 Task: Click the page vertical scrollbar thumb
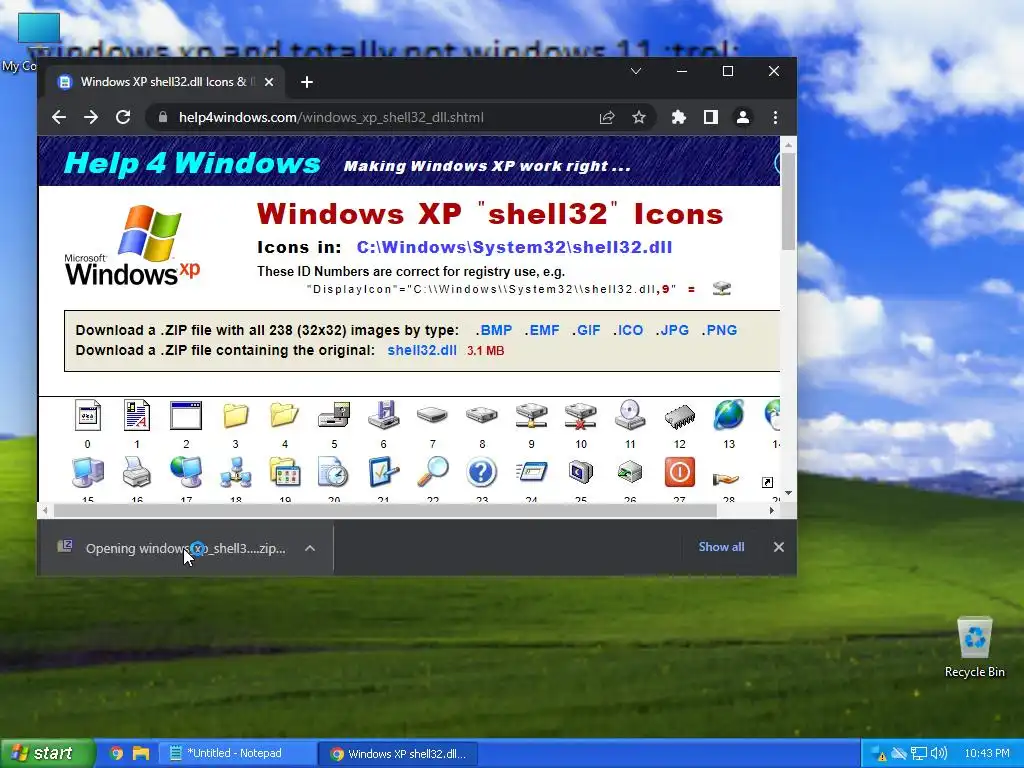(788, 201)
